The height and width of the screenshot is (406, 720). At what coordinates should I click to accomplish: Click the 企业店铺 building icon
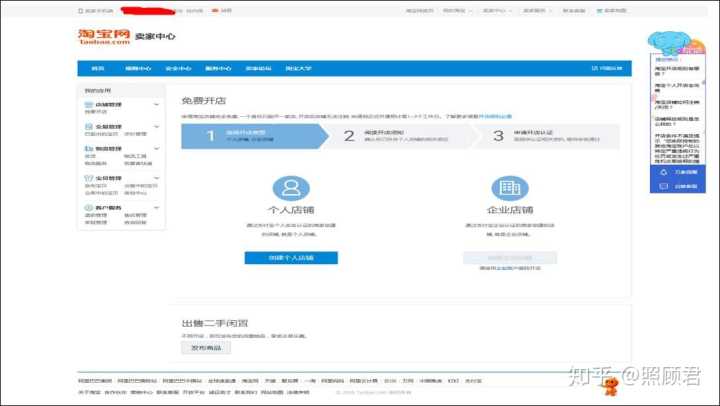(x=509, y=188)
